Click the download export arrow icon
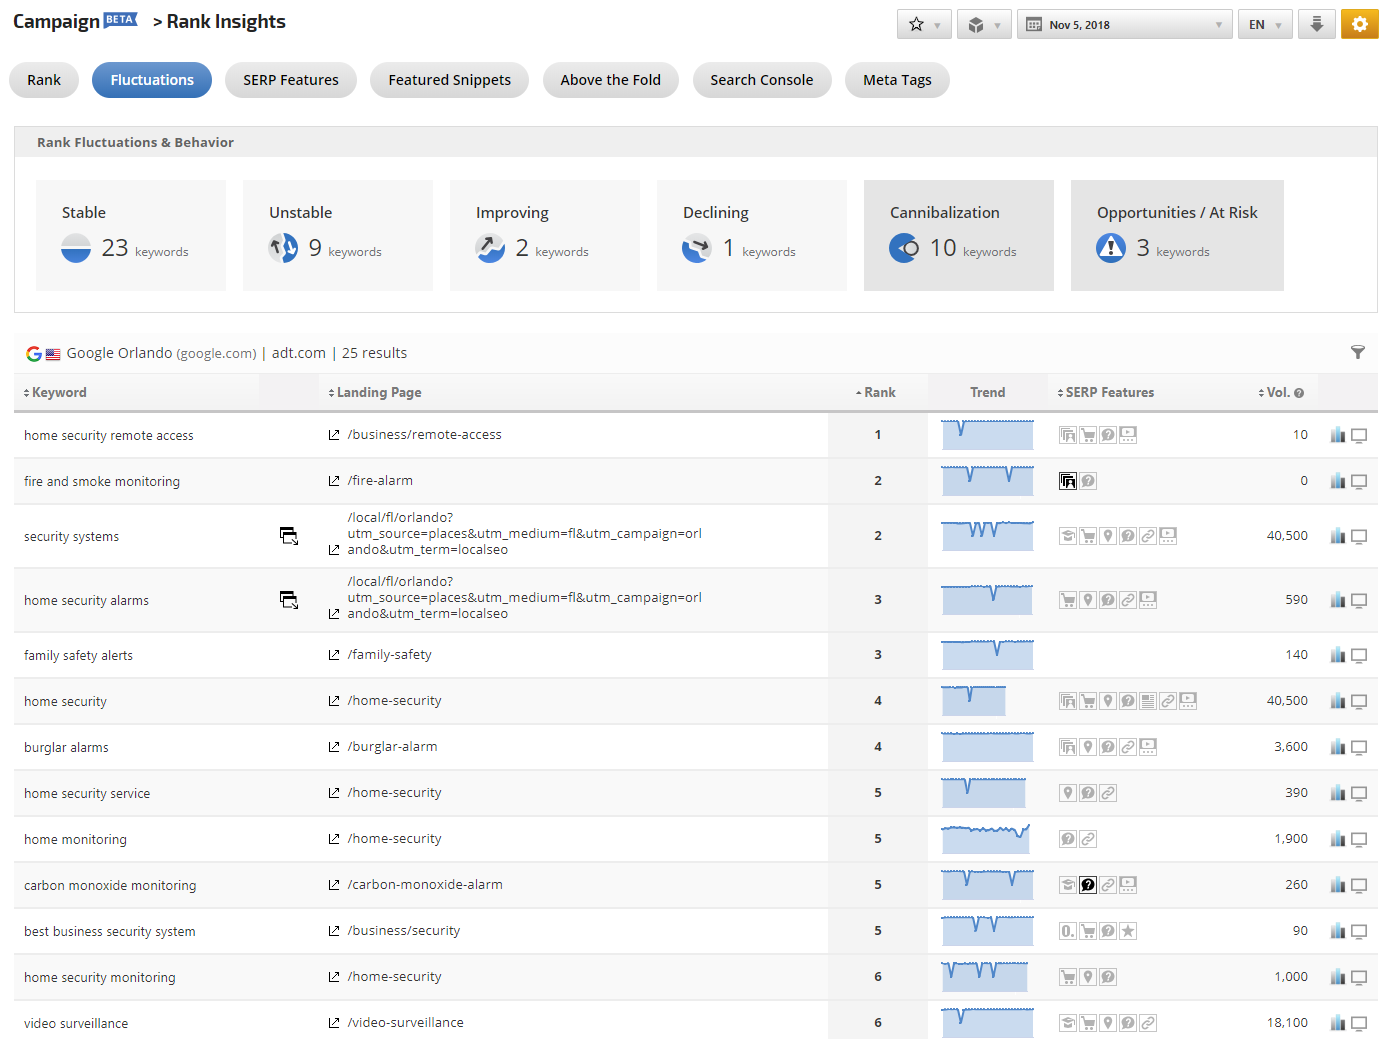The width and height of the screenshot is (1385, 1039). (x=1316, y=25)
